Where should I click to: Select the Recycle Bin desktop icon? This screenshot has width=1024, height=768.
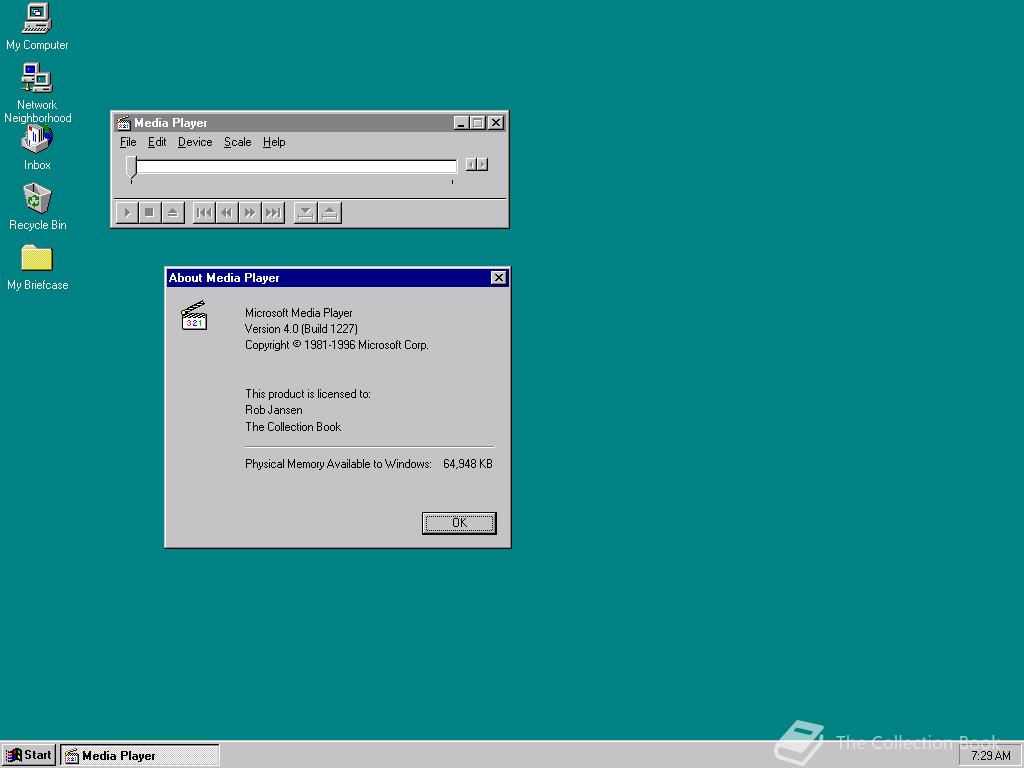(x=37, y=207)
